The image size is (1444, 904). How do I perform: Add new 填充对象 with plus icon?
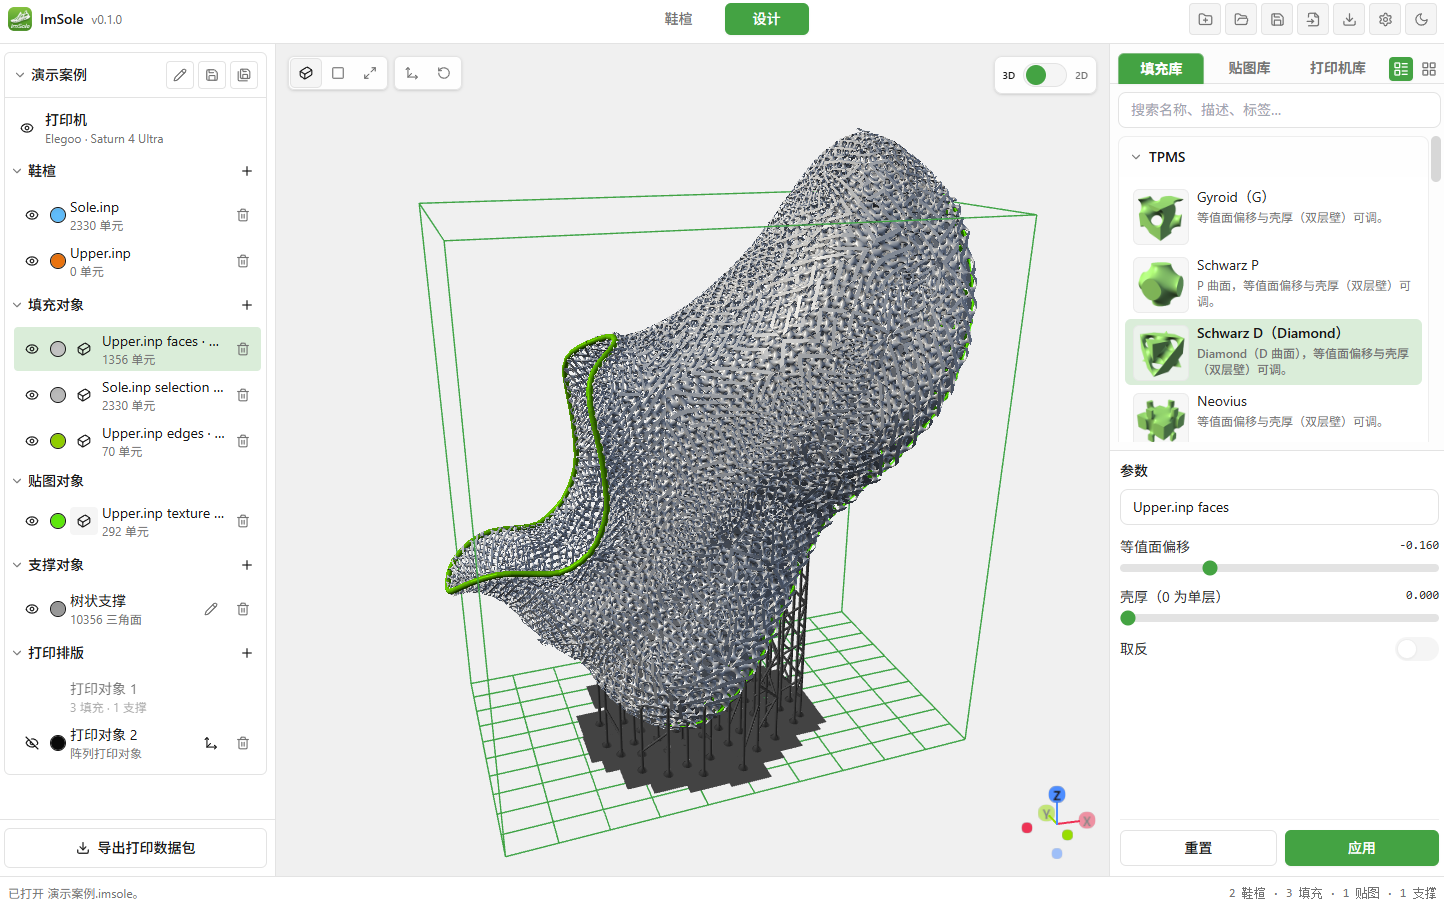click(247, 305)
